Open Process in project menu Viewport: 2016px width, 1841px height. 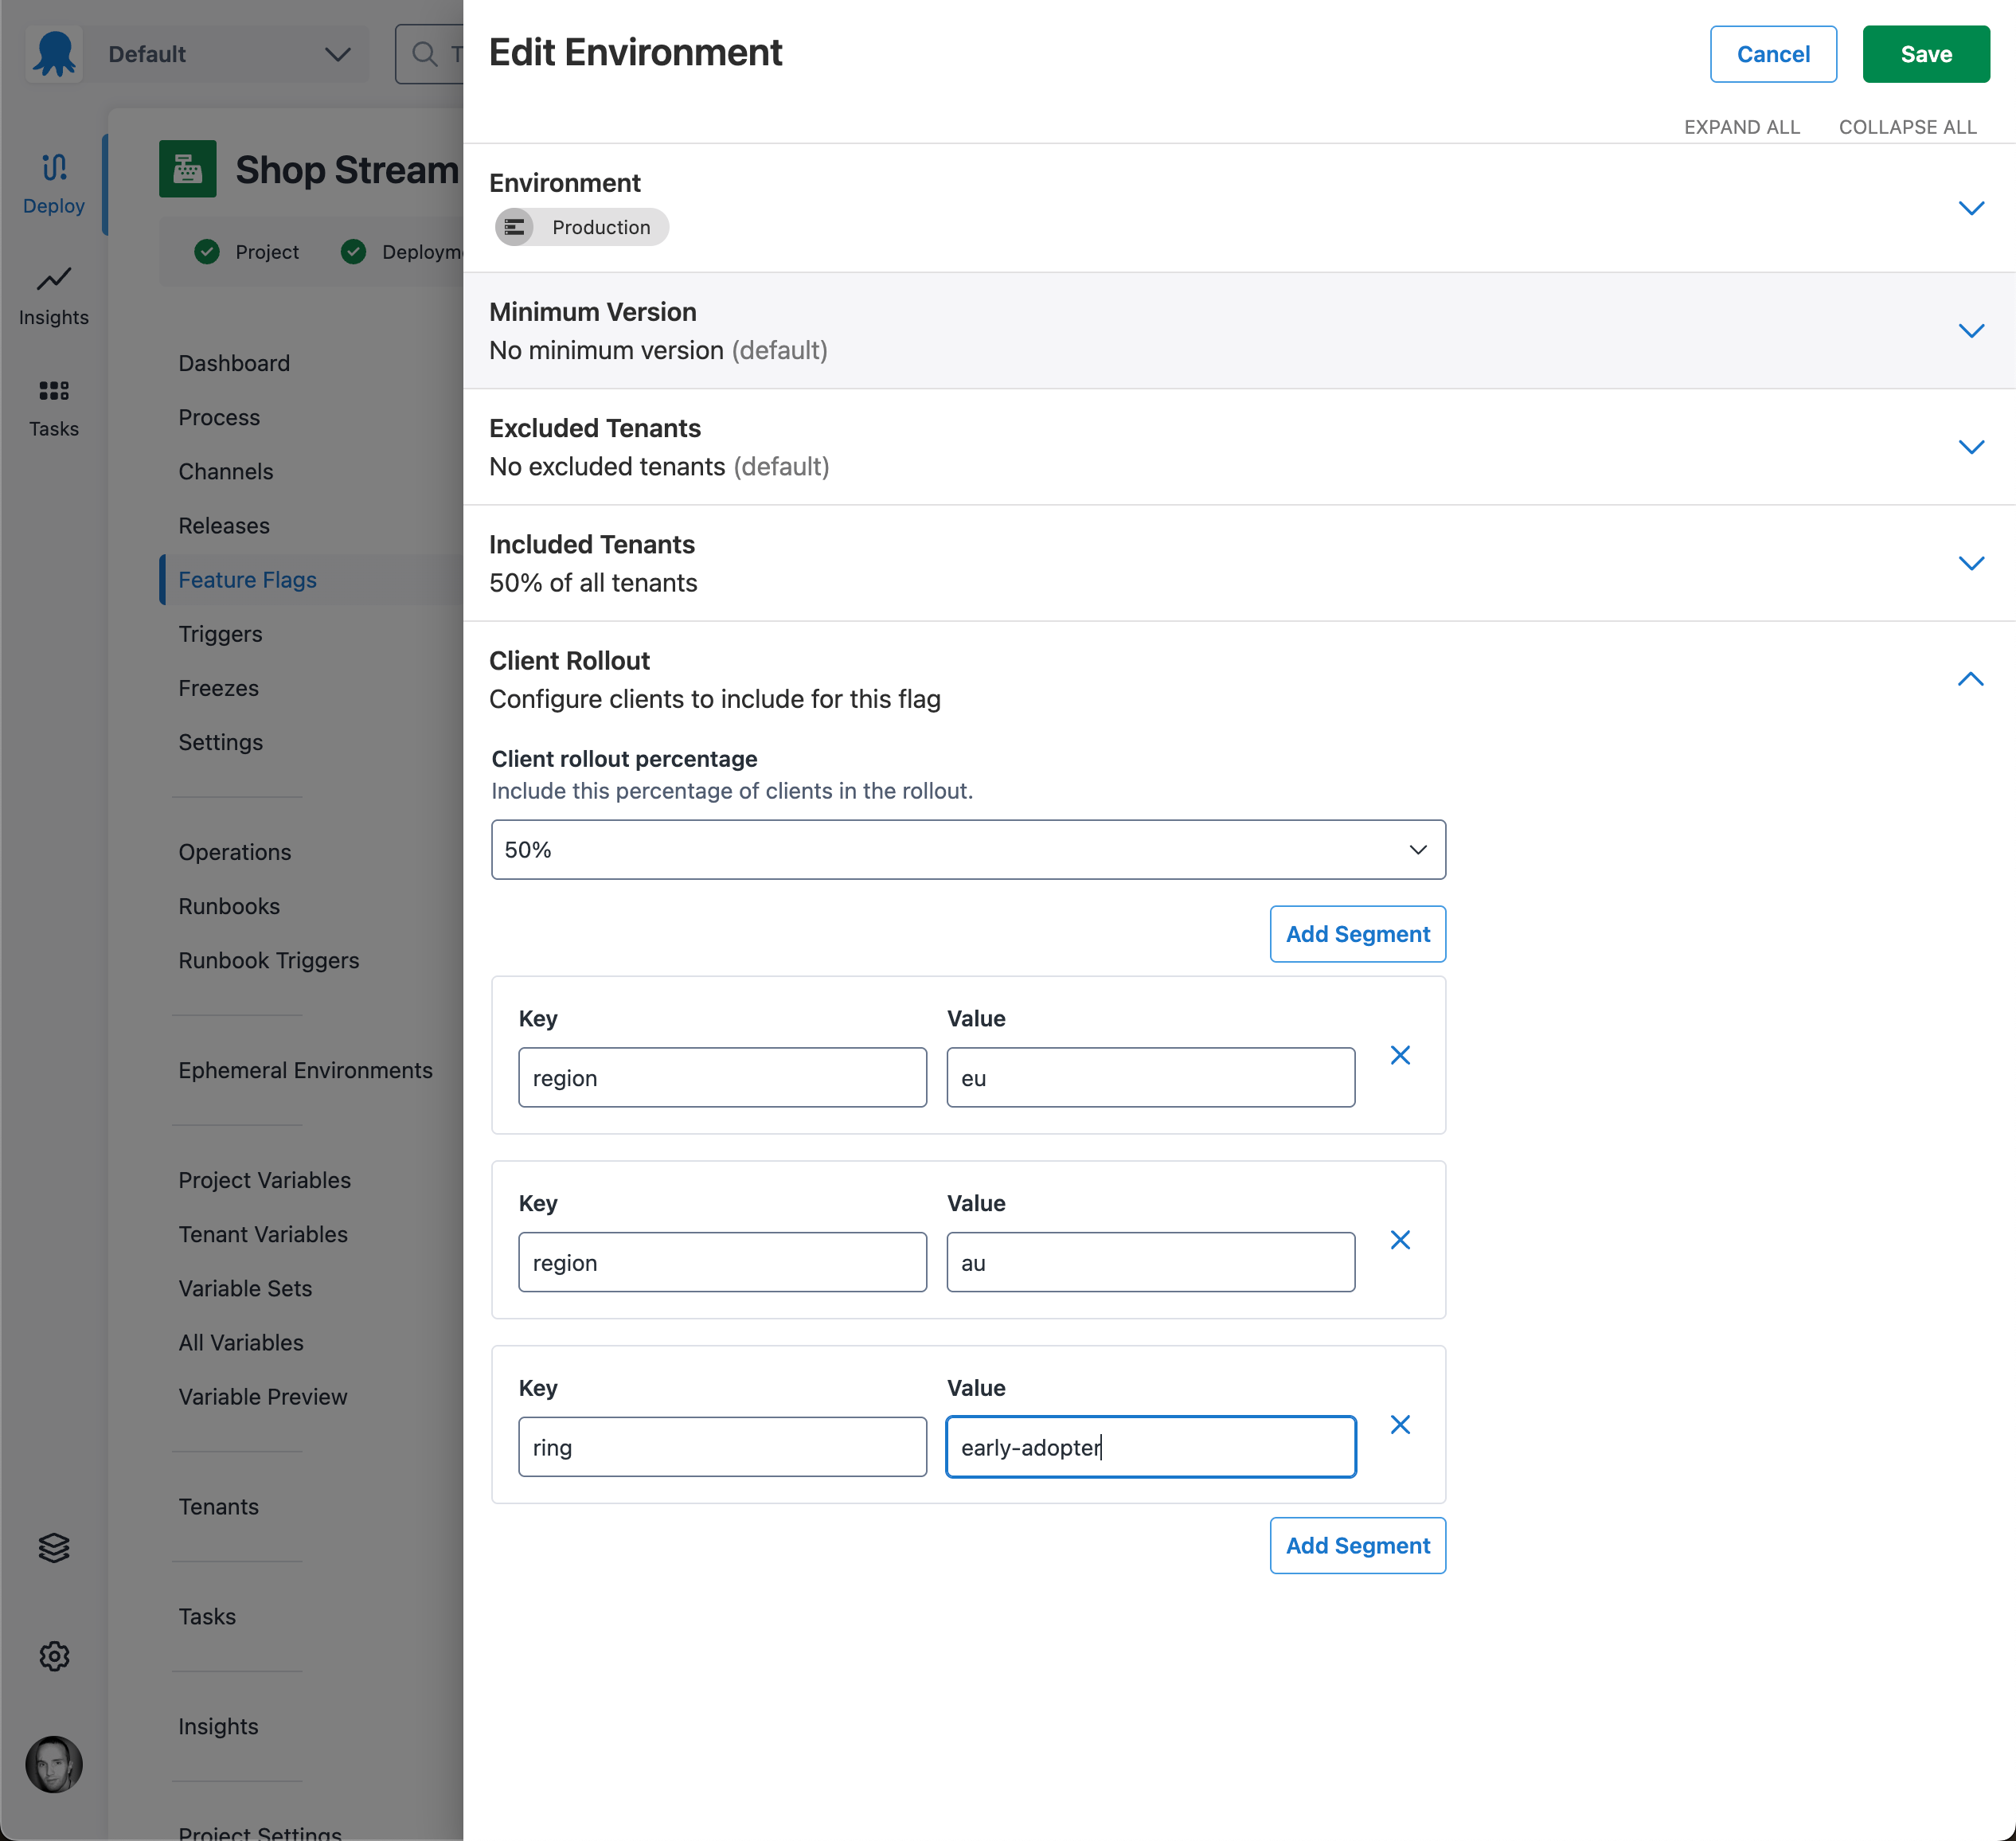[x=219, y=417]
